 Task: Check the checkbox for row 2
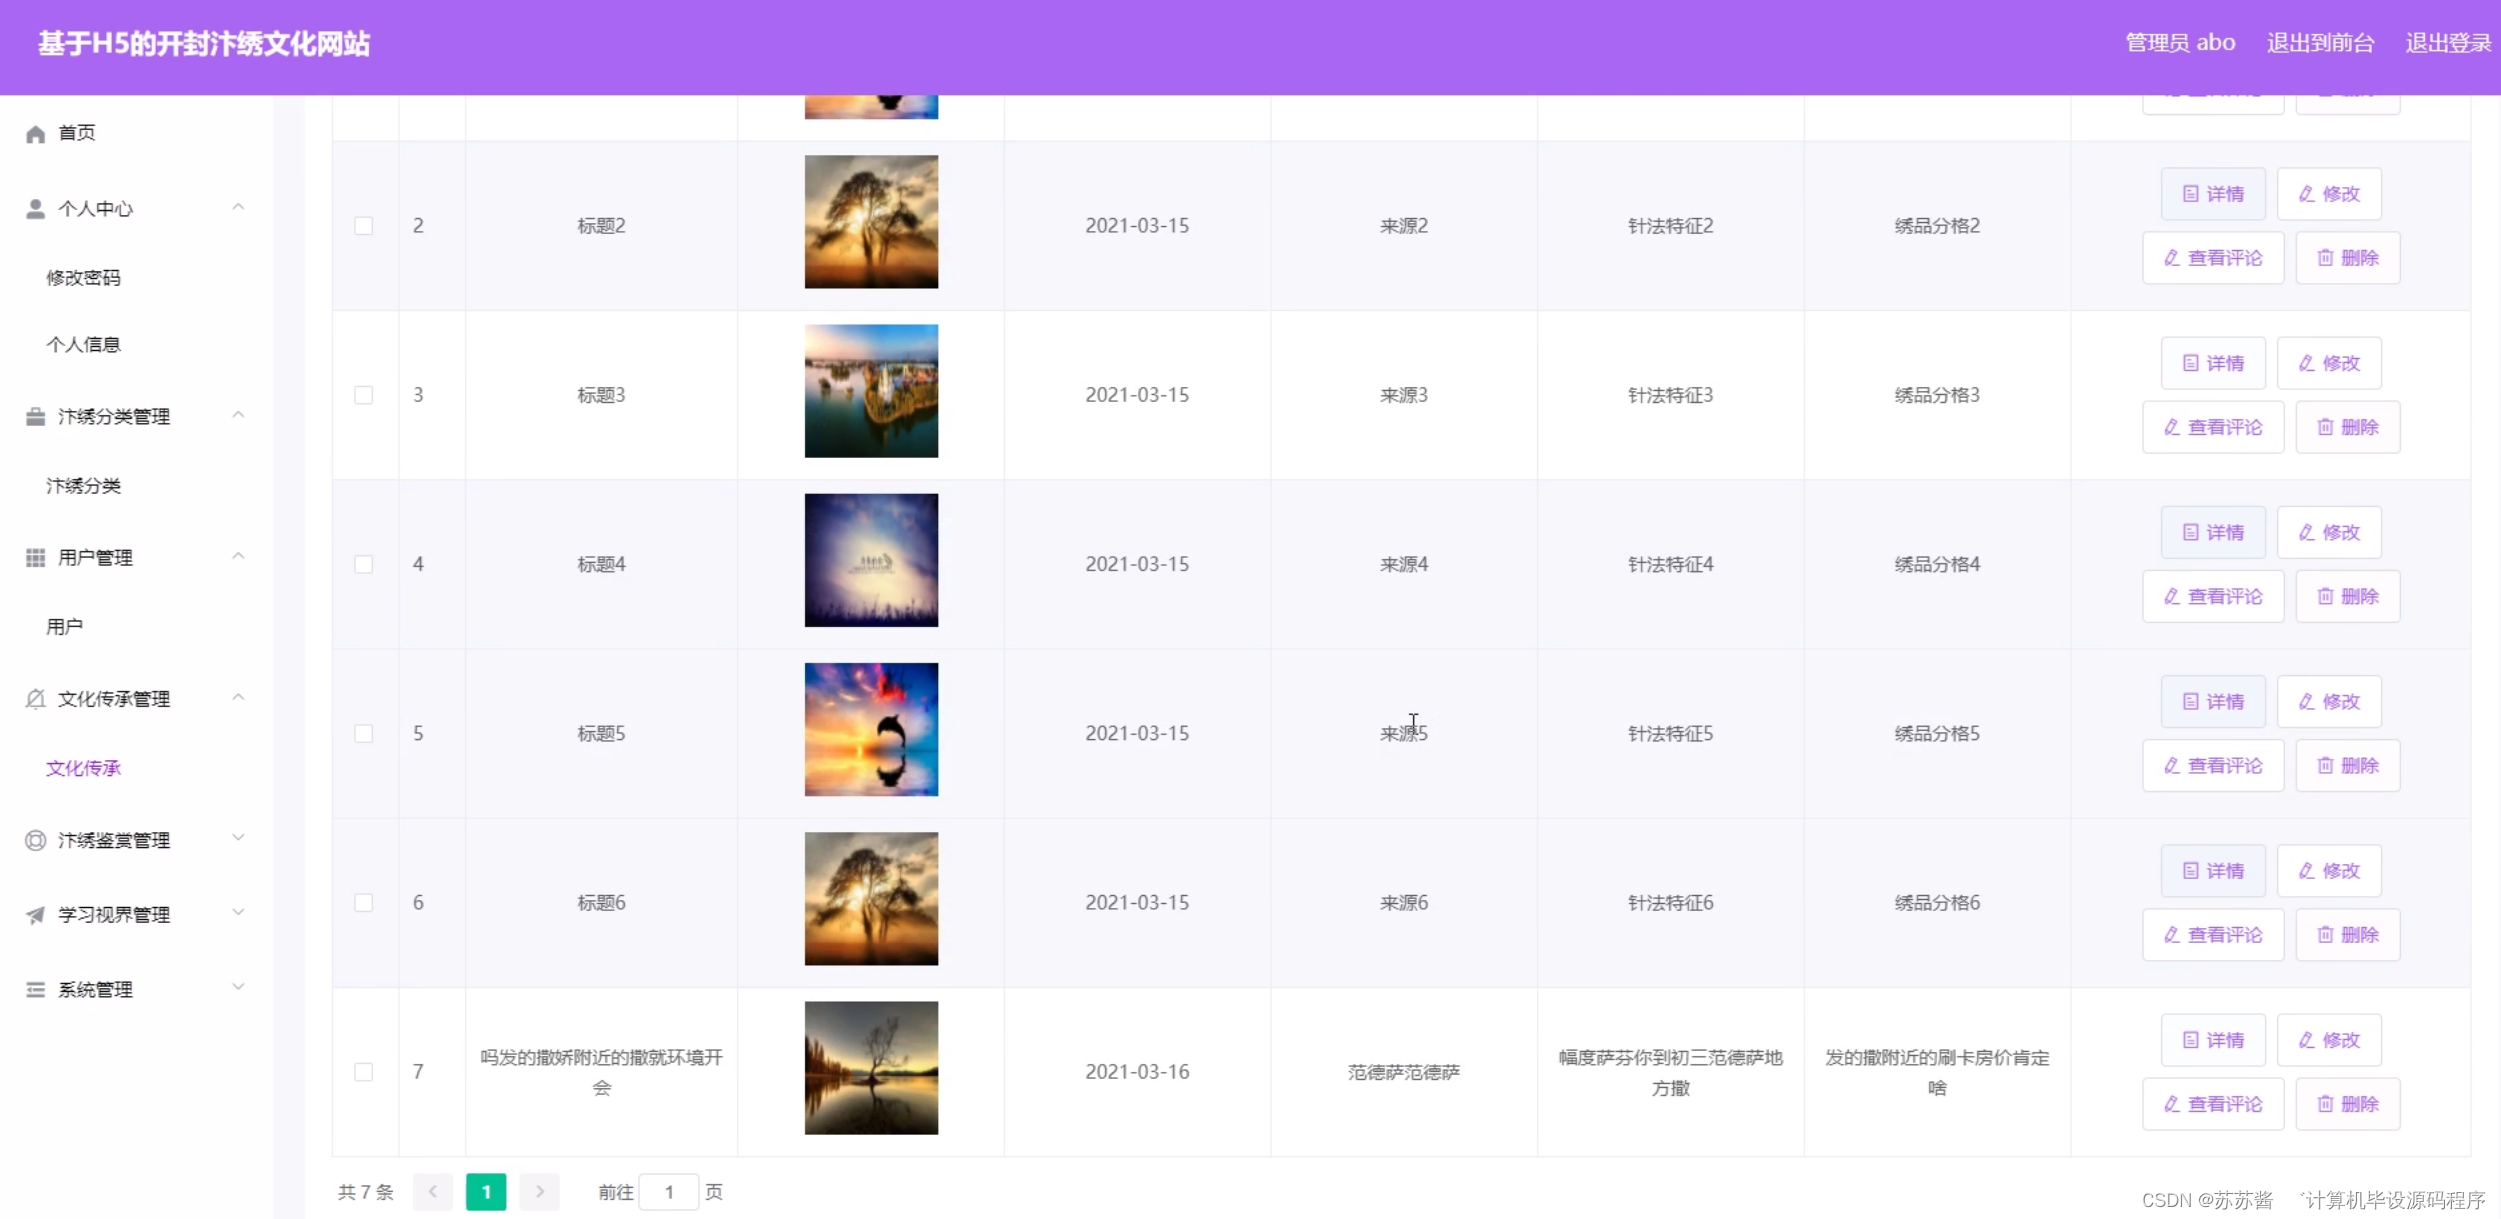363,226
